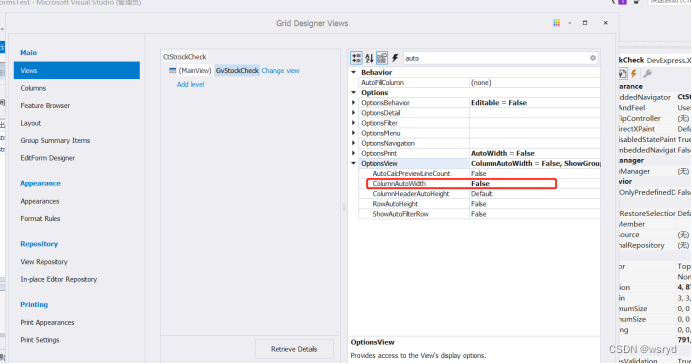Open the skin selector icon in title bar
692x364 pixels.
[557, 23]
